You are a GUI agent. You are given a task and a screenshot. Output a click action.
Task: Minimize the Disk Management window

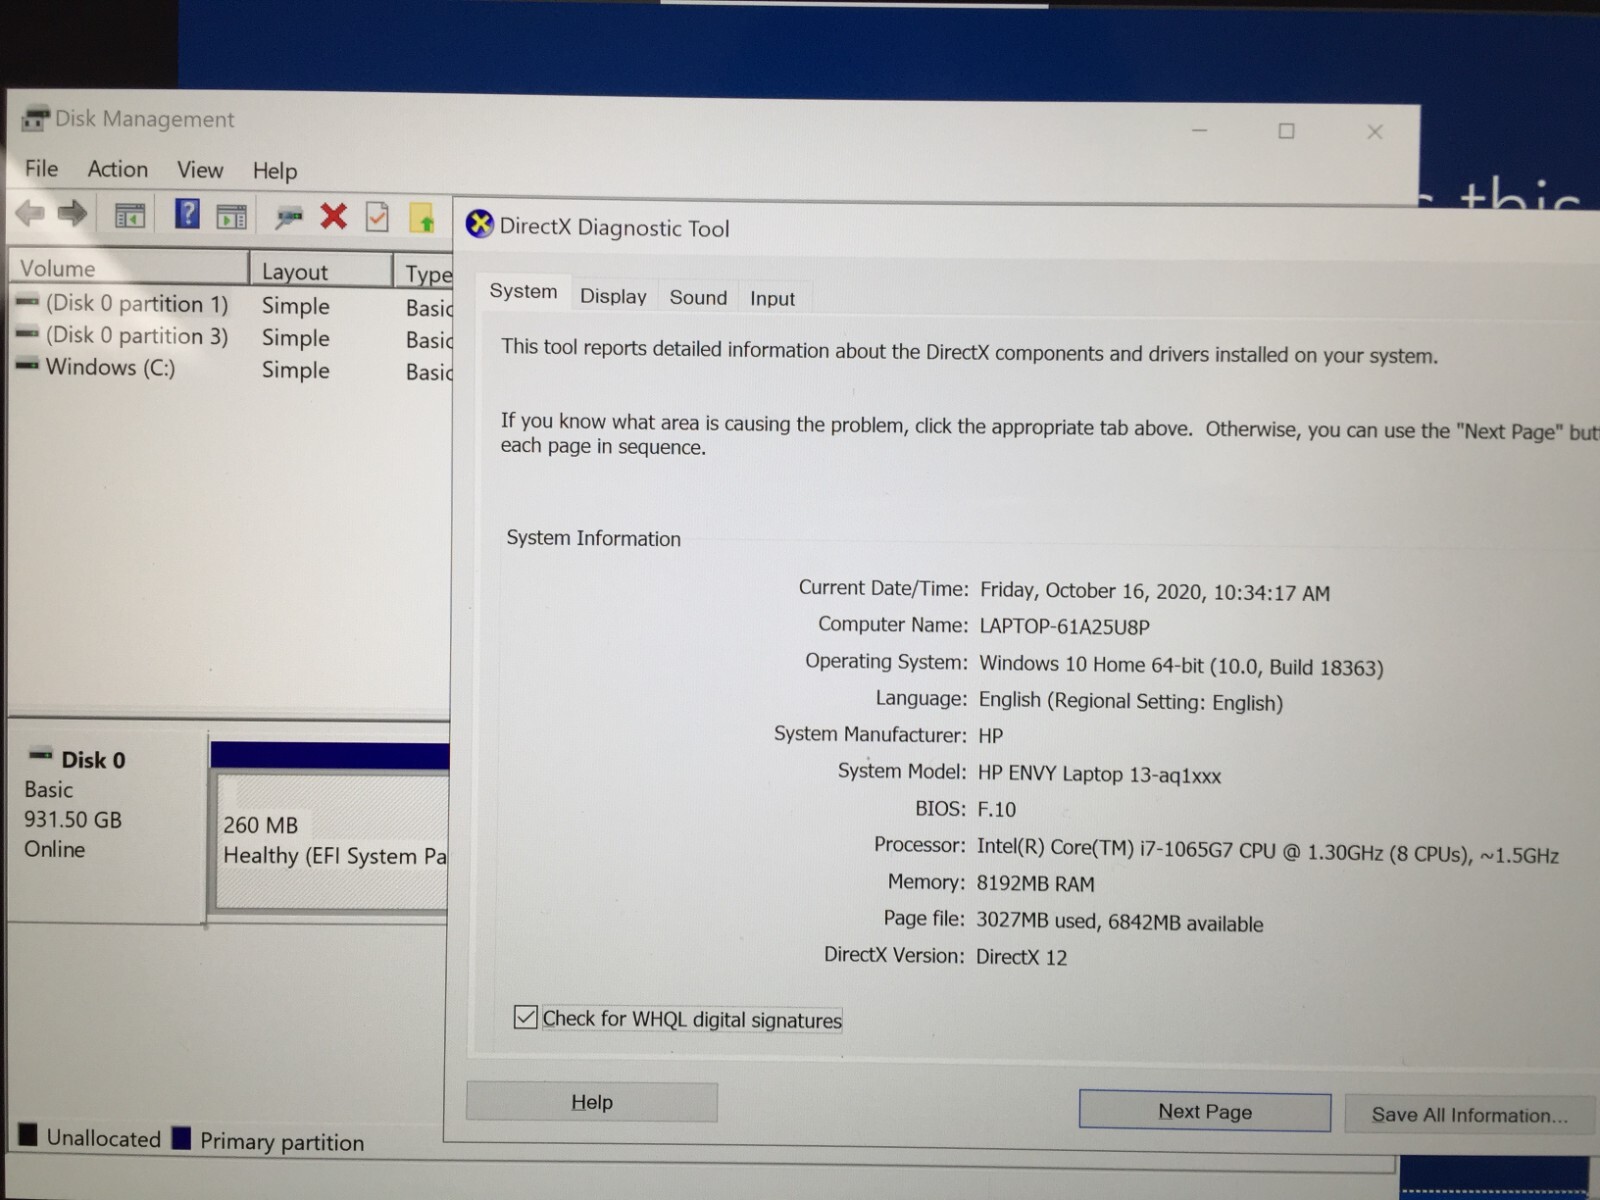[x=1200, y=130]
